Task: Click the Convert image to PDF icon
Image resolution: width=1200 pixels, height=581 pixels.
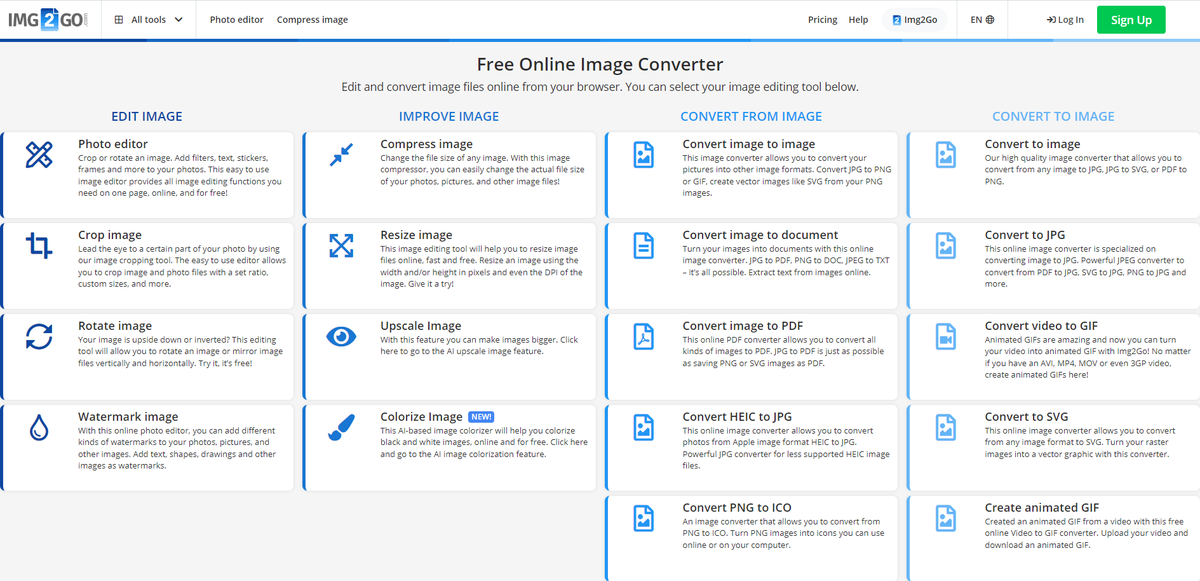Action: tap(643, 337)
